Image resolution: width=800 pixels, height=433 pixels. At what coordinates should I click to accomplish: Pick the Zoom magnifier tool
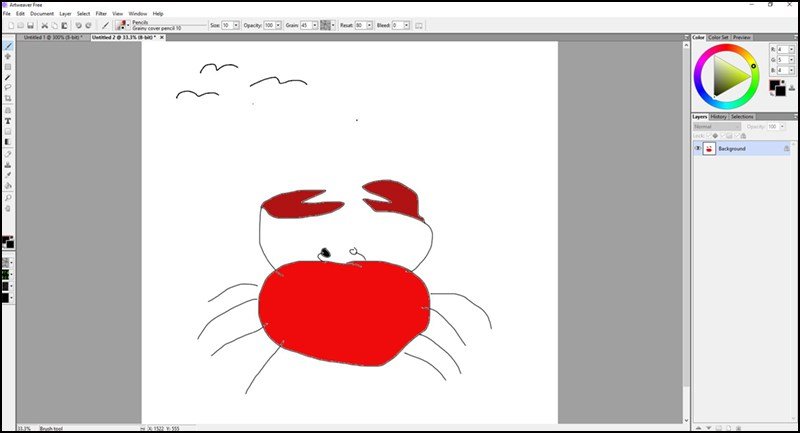pyautogui.click(x=8, y=197)
